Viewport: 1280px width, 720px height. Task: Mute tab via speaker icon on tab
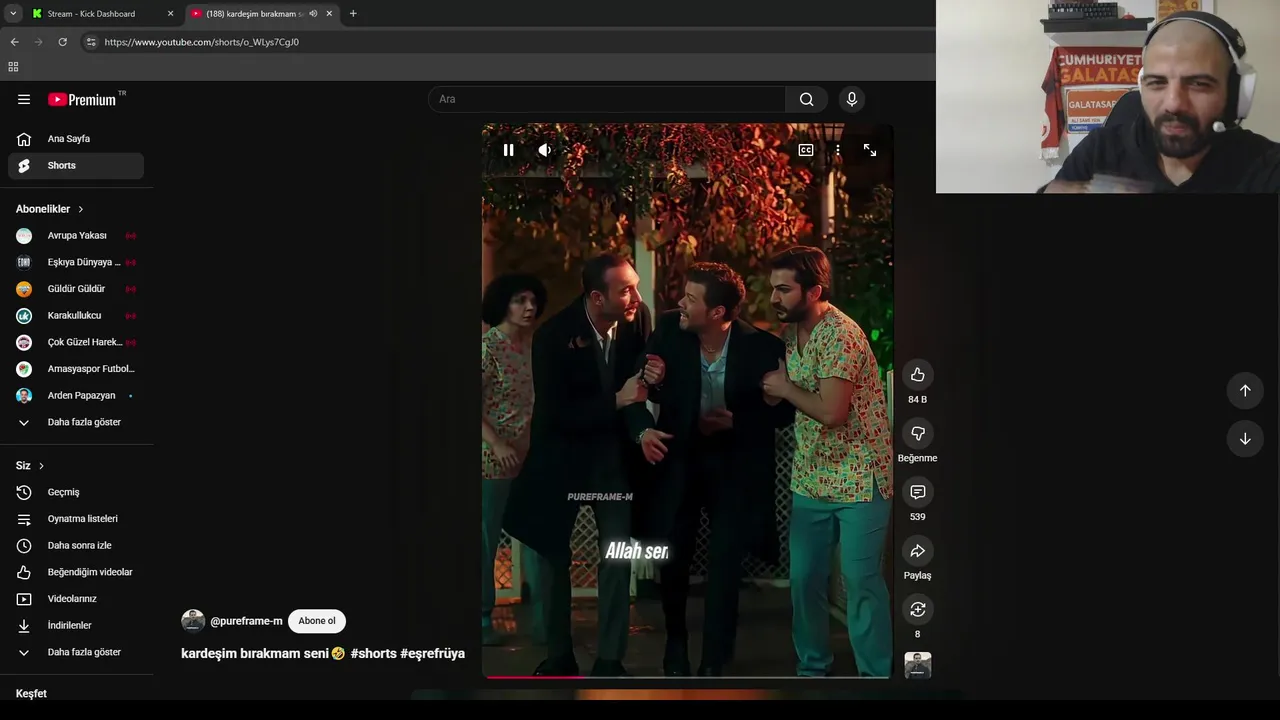coord(313,14)
